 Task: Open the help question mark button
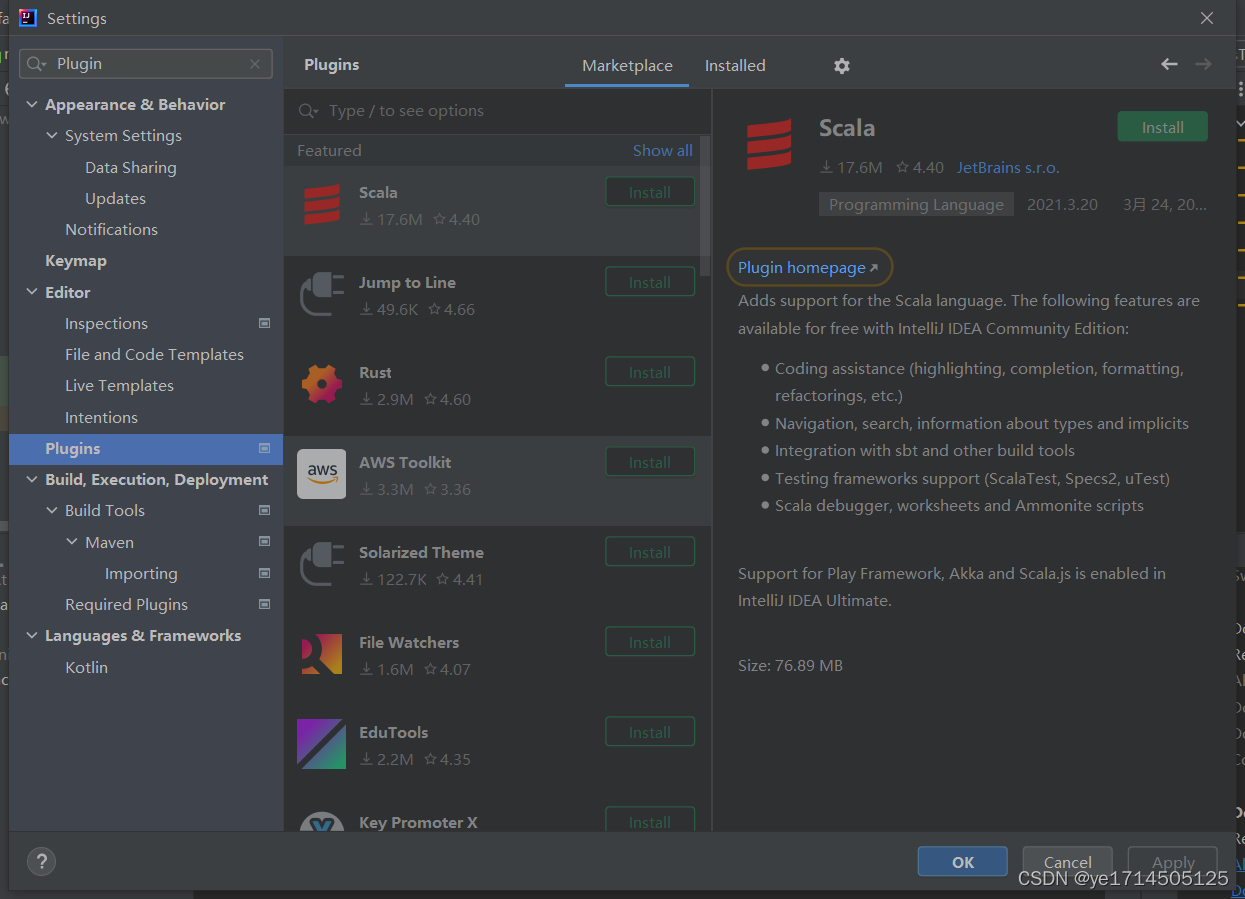[41, 861]
